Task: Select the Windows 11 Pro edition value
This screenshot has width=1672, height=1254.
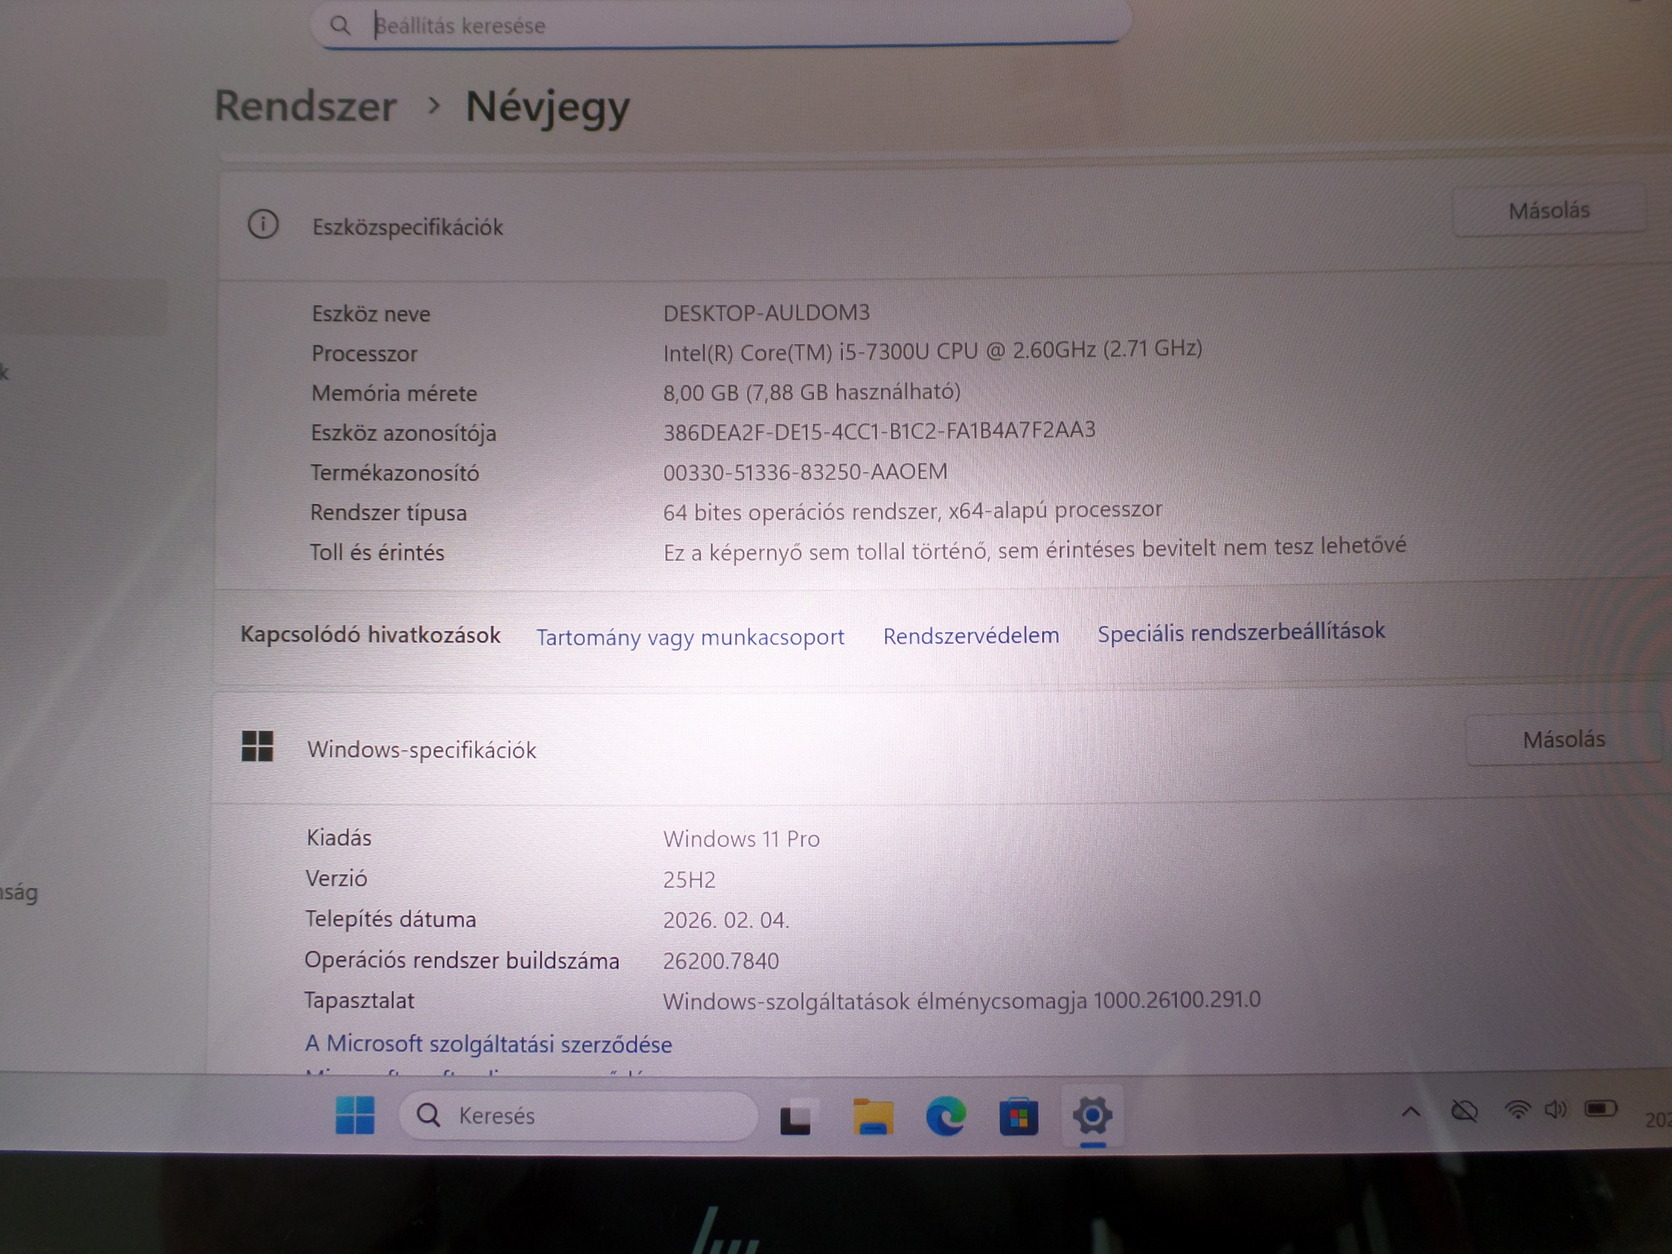Action: pos(741,839)
